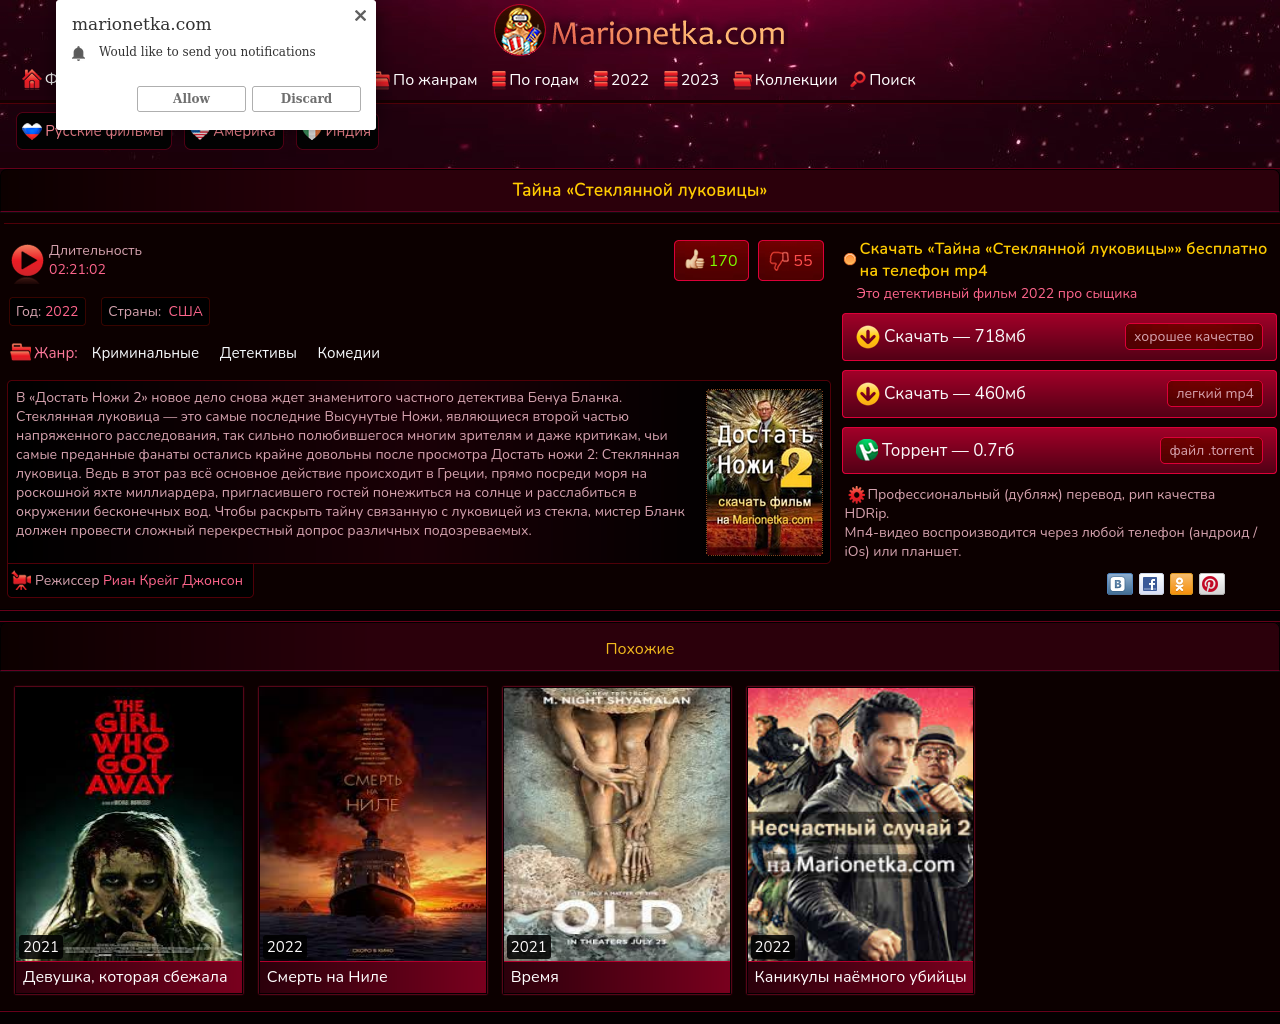Open director Риан Крейг Джонсон link
The height and width of the screenshot is (1024, 1280).
click(x=173, y=580)
